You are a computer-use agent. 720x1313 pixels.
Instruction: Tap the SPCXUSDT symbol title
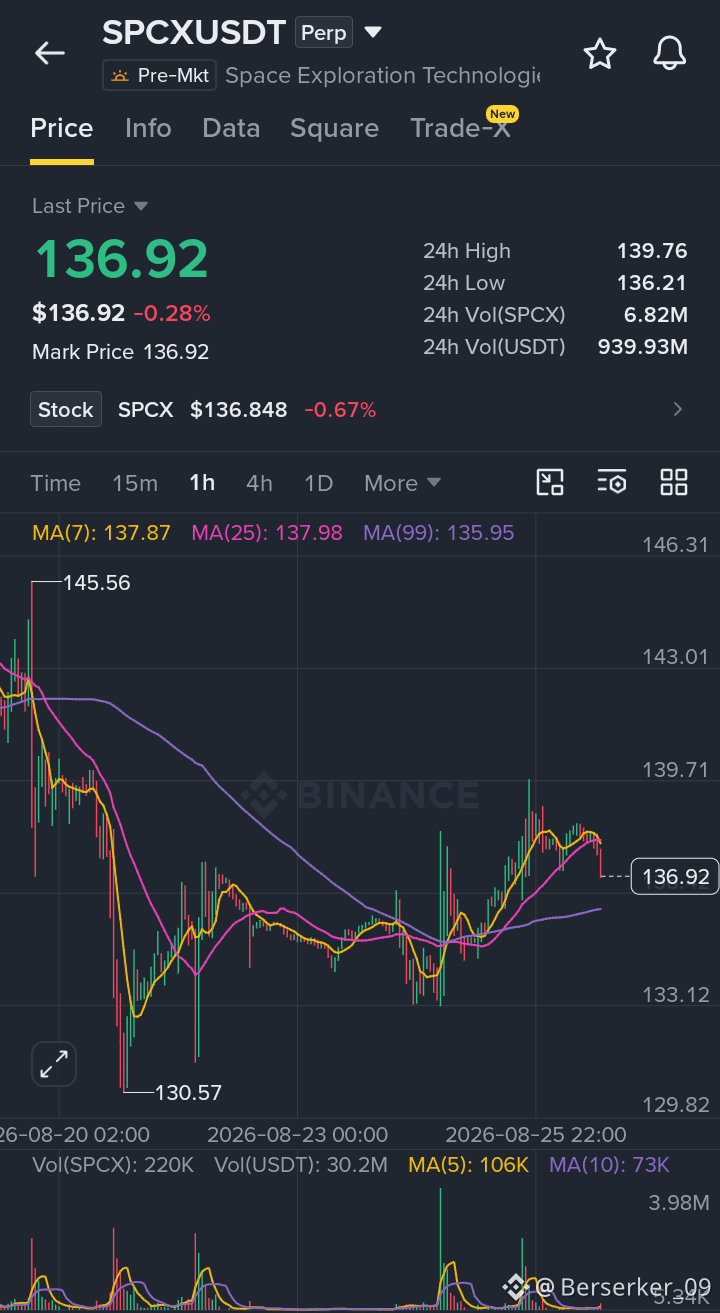[194, 33]
